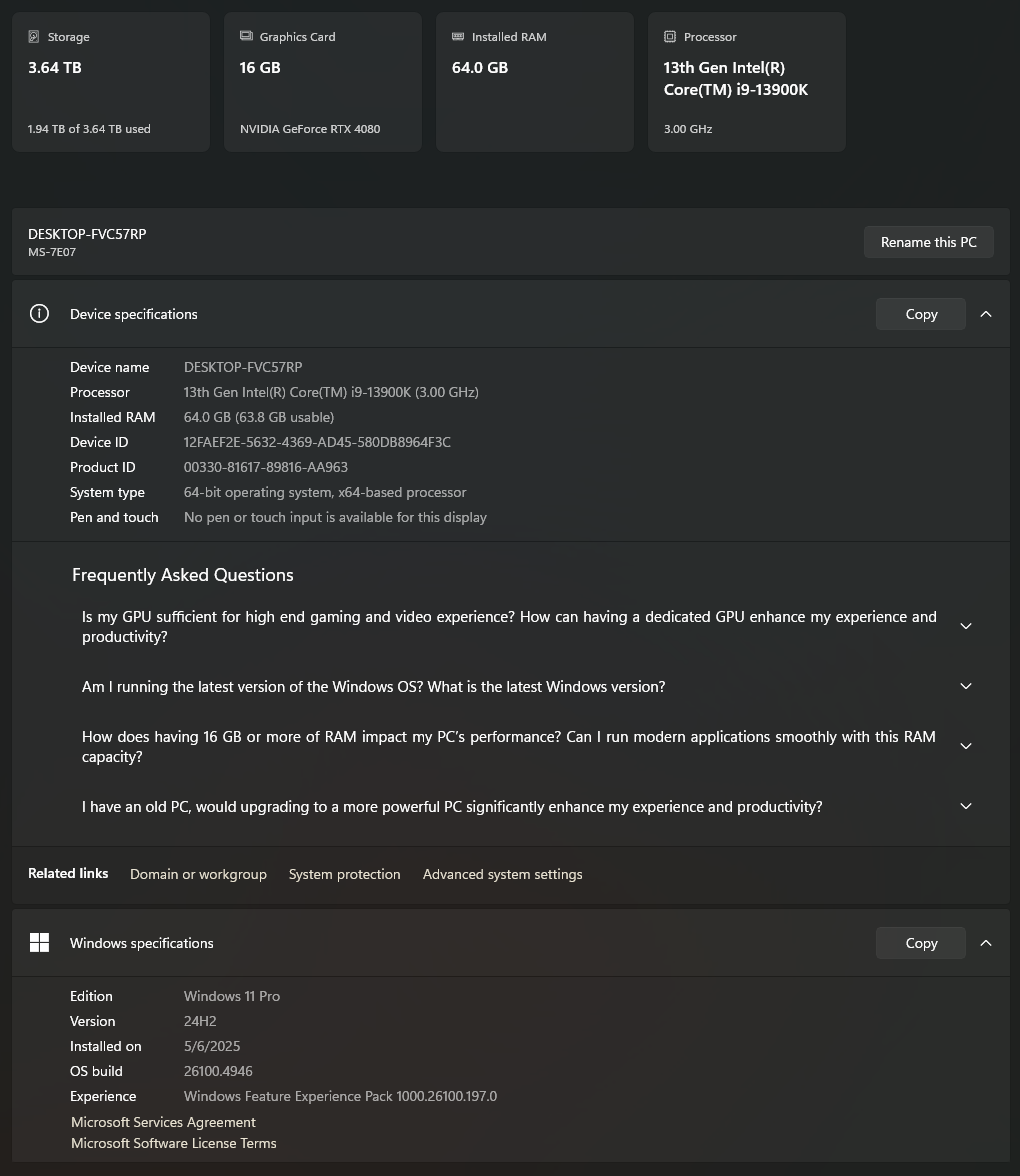Copy the device specifications
Image resolution: width=1020 pixels, height=1176 pixels.
921,314
